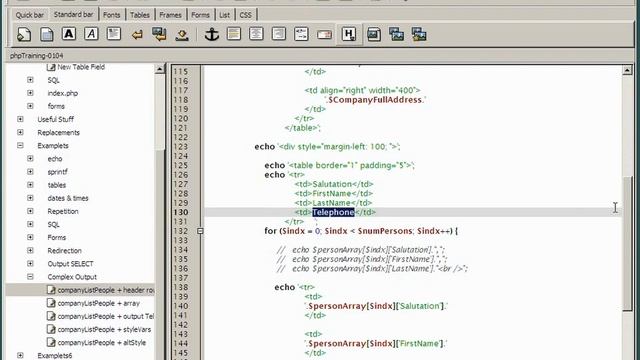The width and height of the screenshot is (640, 360).
Task: Collapse the for-loop fold marker at line 132
Action: [x=200, y=231]
